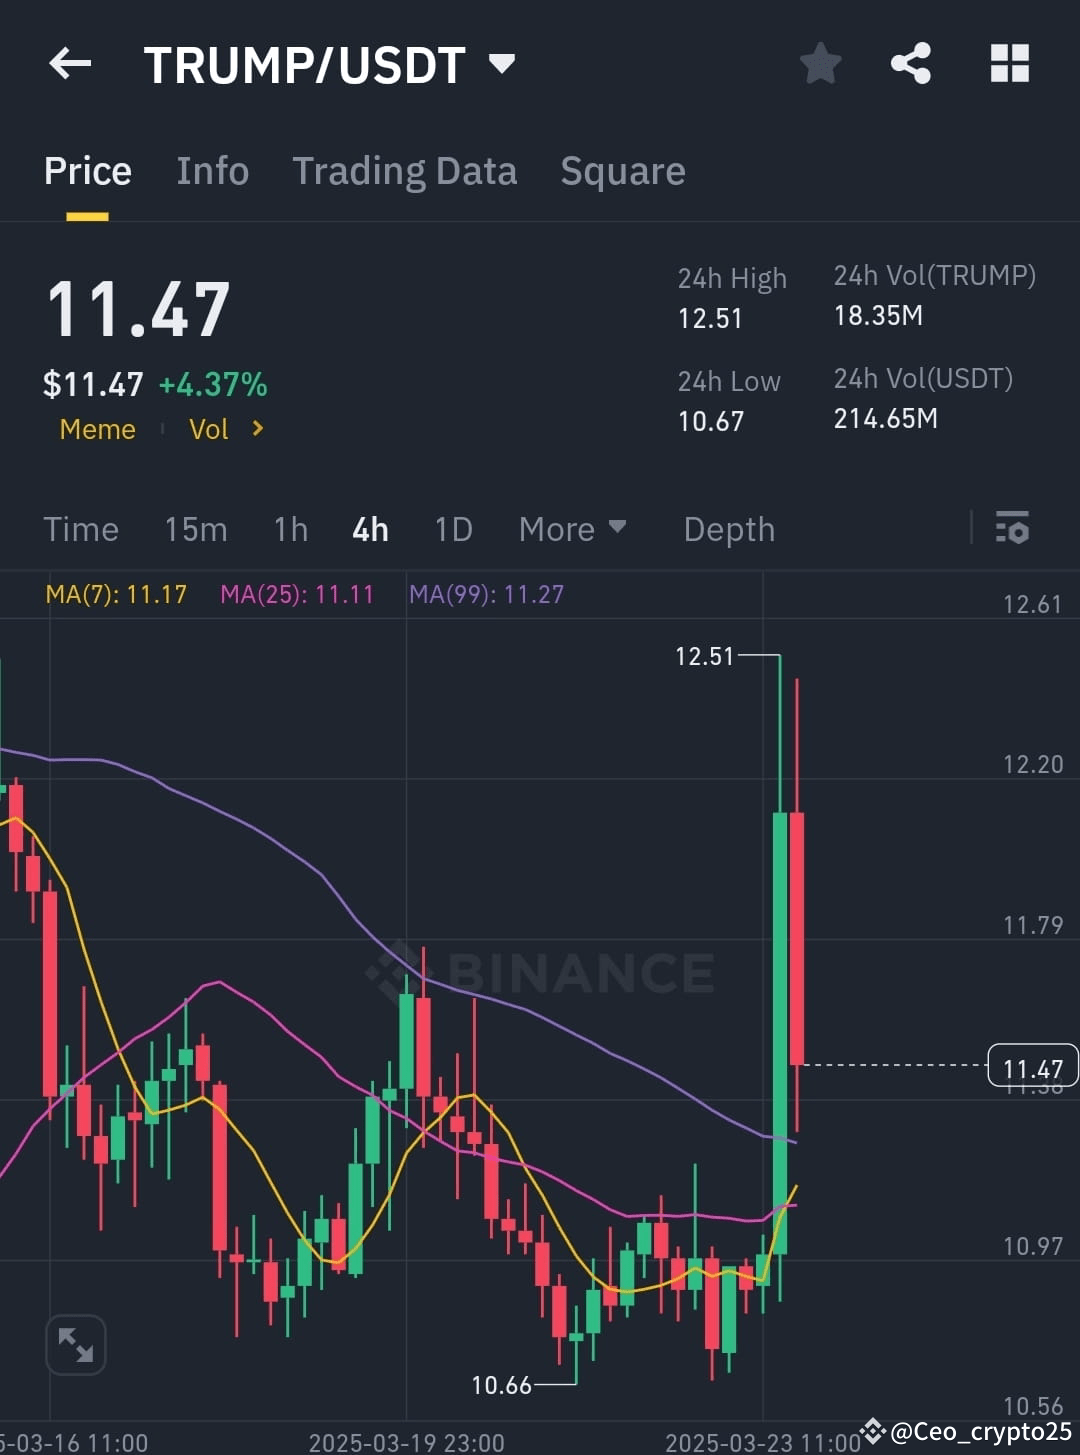Toggle the MA(25) indicator label
This screenshot has height=1455, width=1080.
(x=296, y=594)
